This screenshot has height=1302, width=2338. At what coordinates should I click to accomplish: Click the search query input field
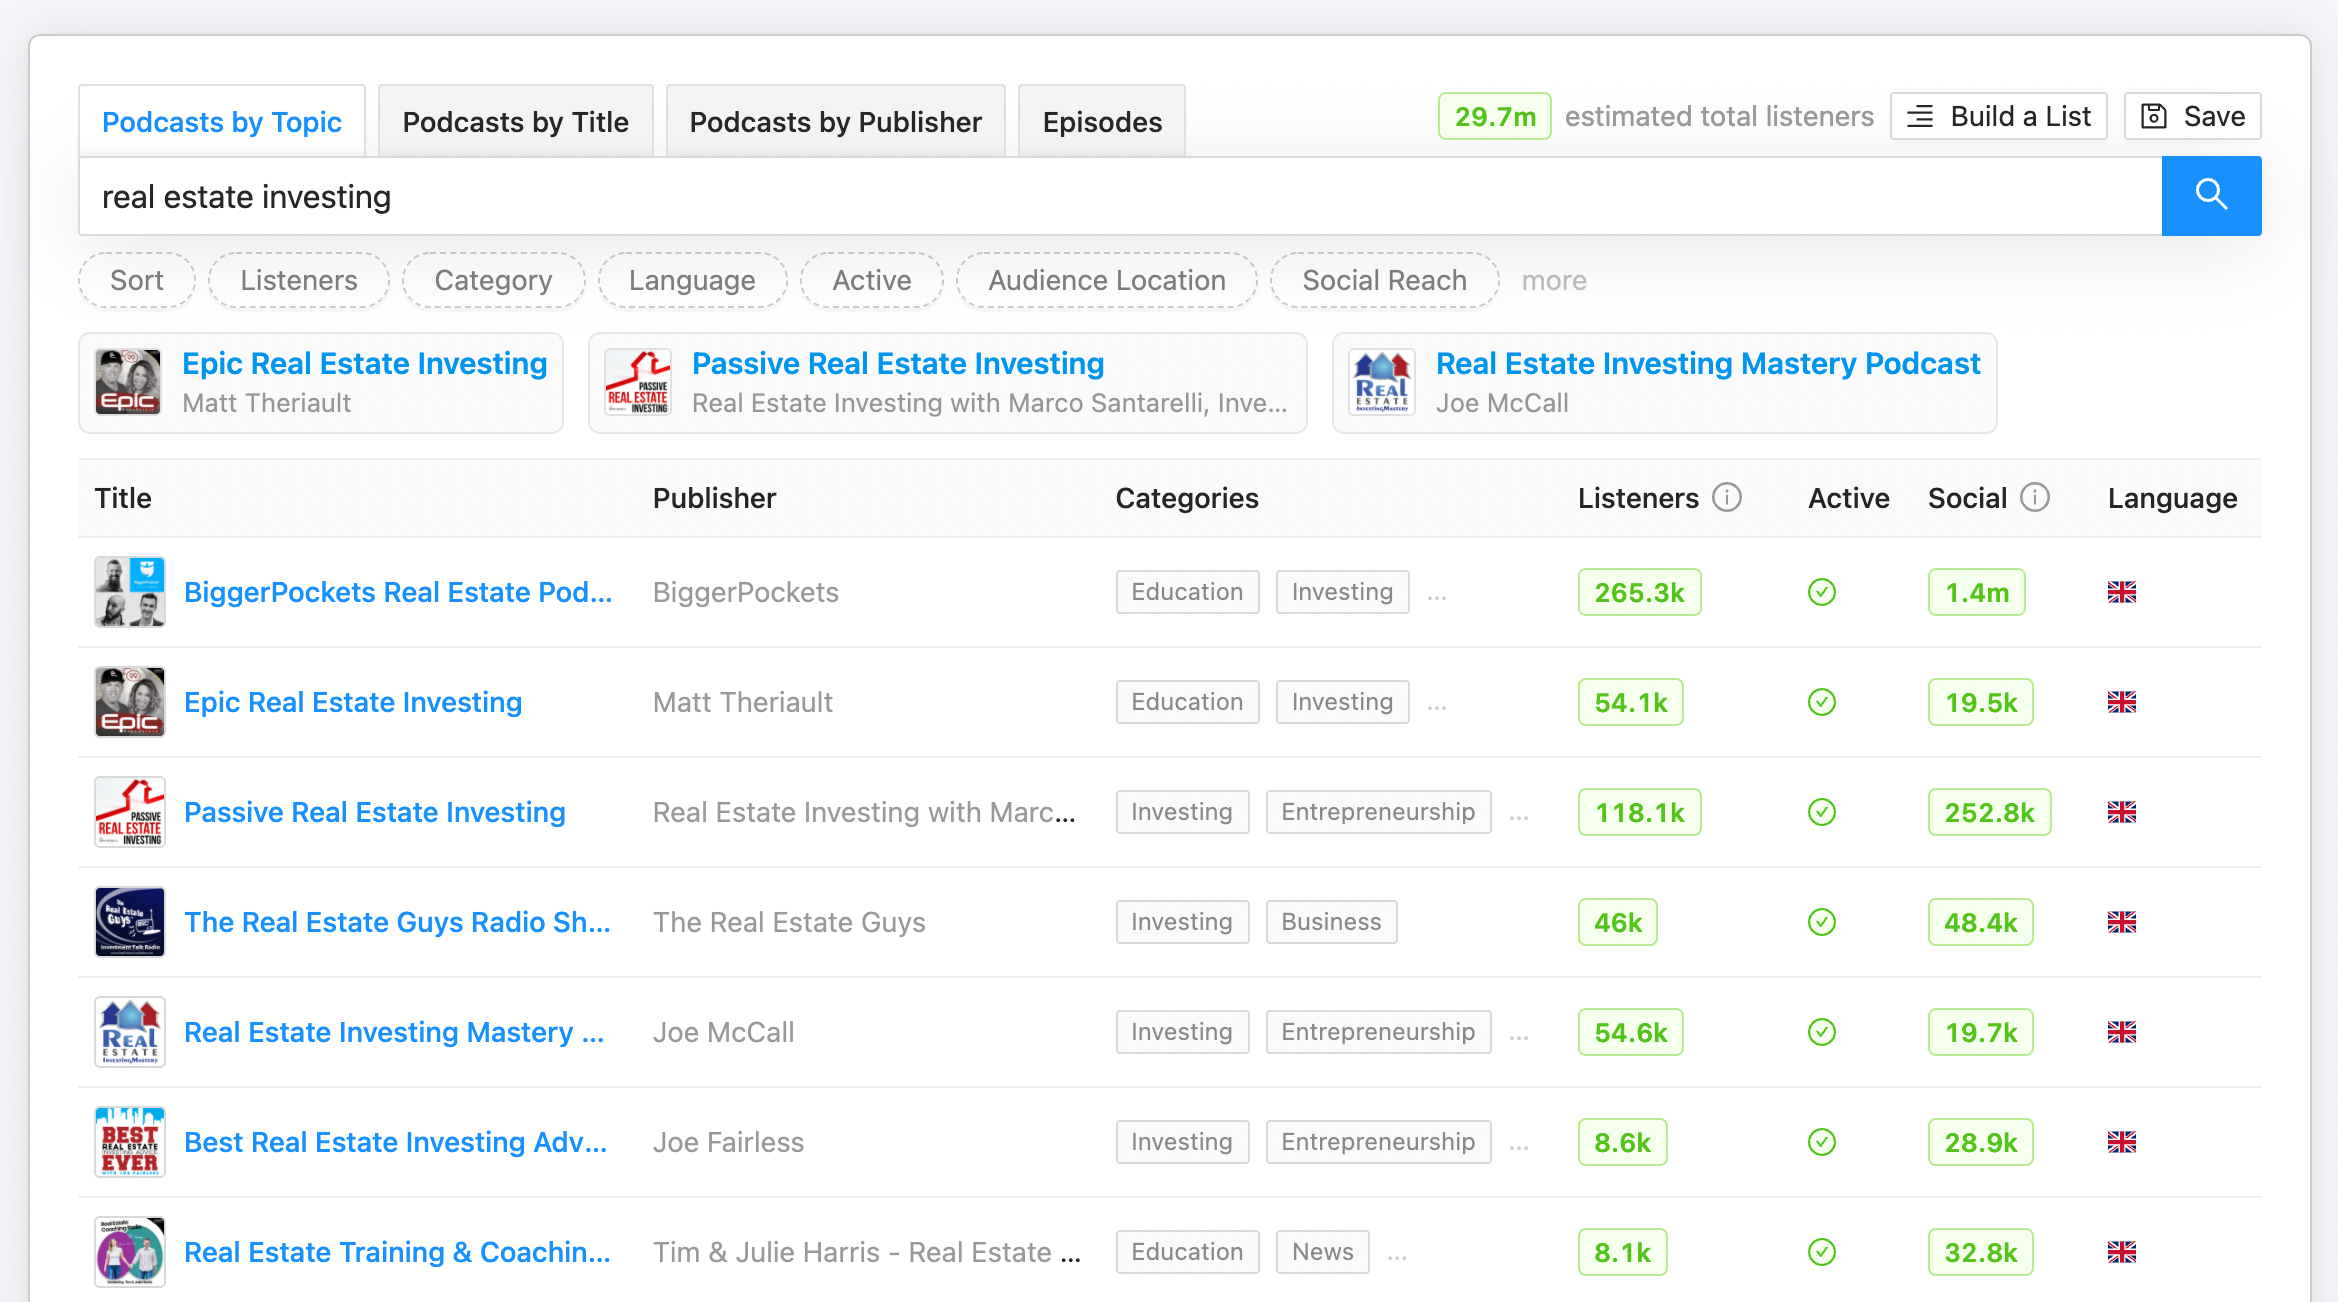[x=1120, y=196]
